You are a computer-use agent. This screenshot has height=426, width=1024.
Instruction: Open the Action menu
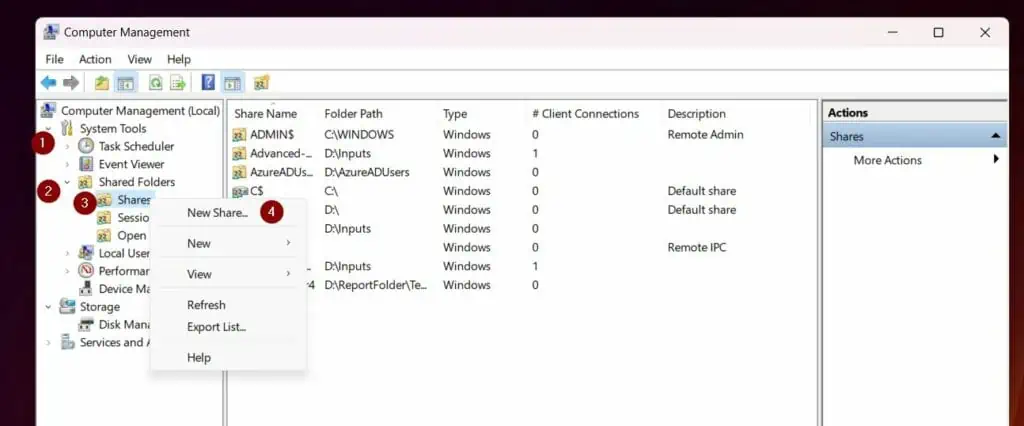(x=95, y=59)
